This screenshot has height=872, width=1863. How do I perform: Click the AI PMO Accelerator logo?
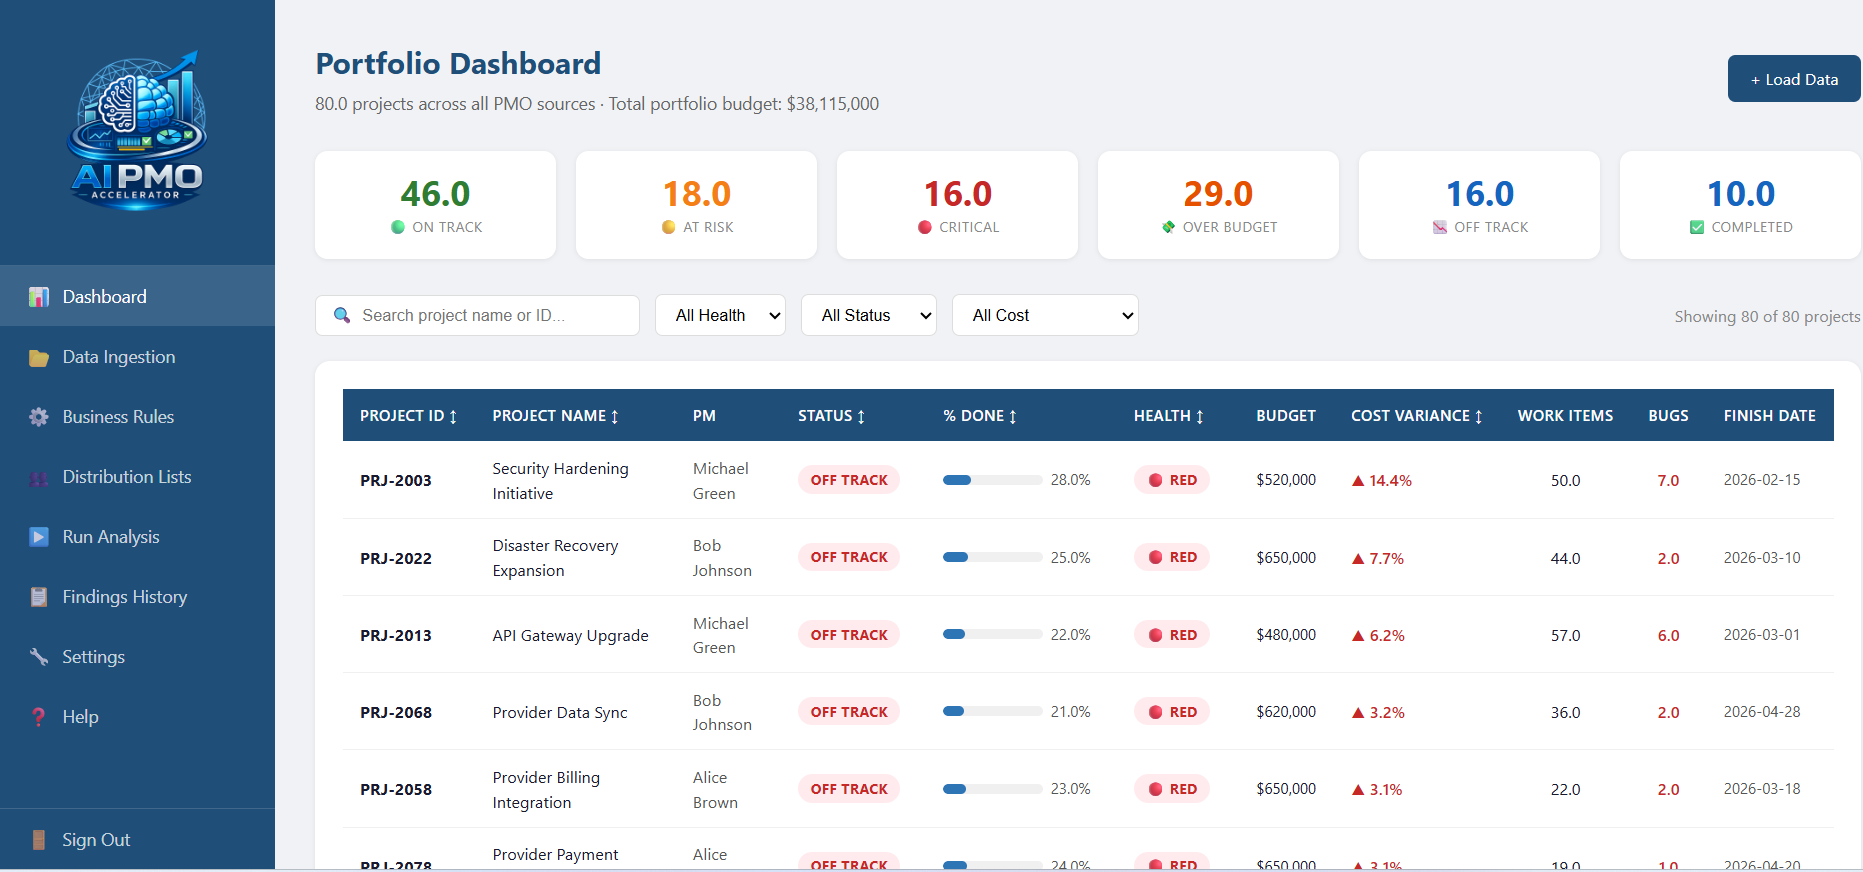click(x=137, y=131)
